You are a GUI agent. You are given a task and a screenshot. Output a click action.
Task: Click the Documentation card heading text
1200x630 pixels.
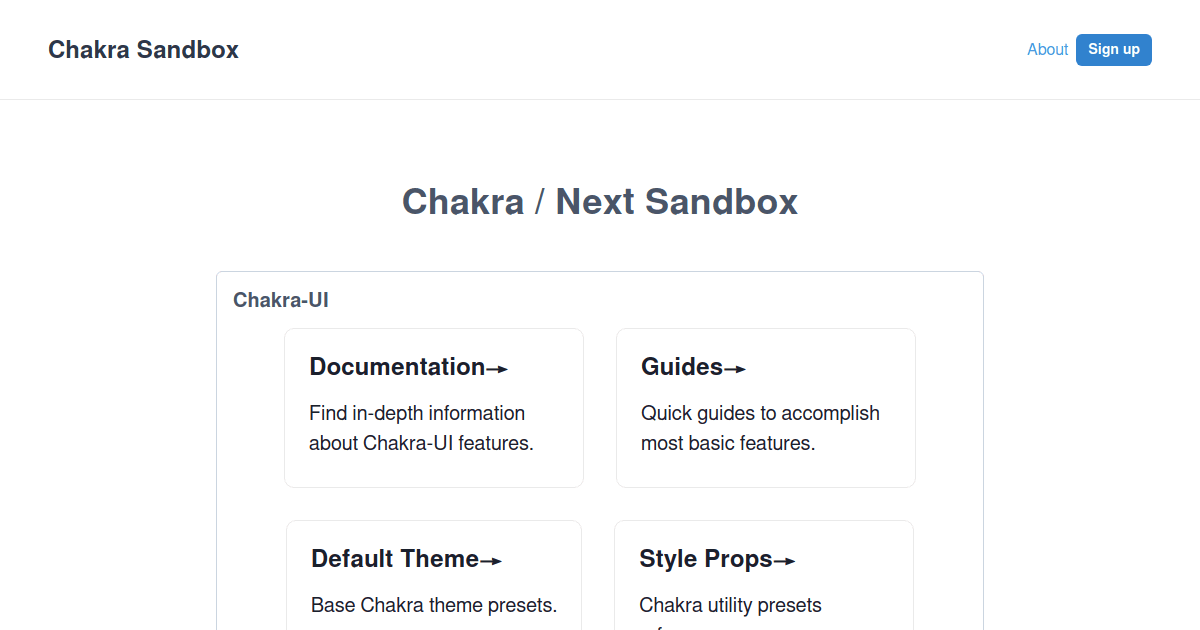coord(397,367)
